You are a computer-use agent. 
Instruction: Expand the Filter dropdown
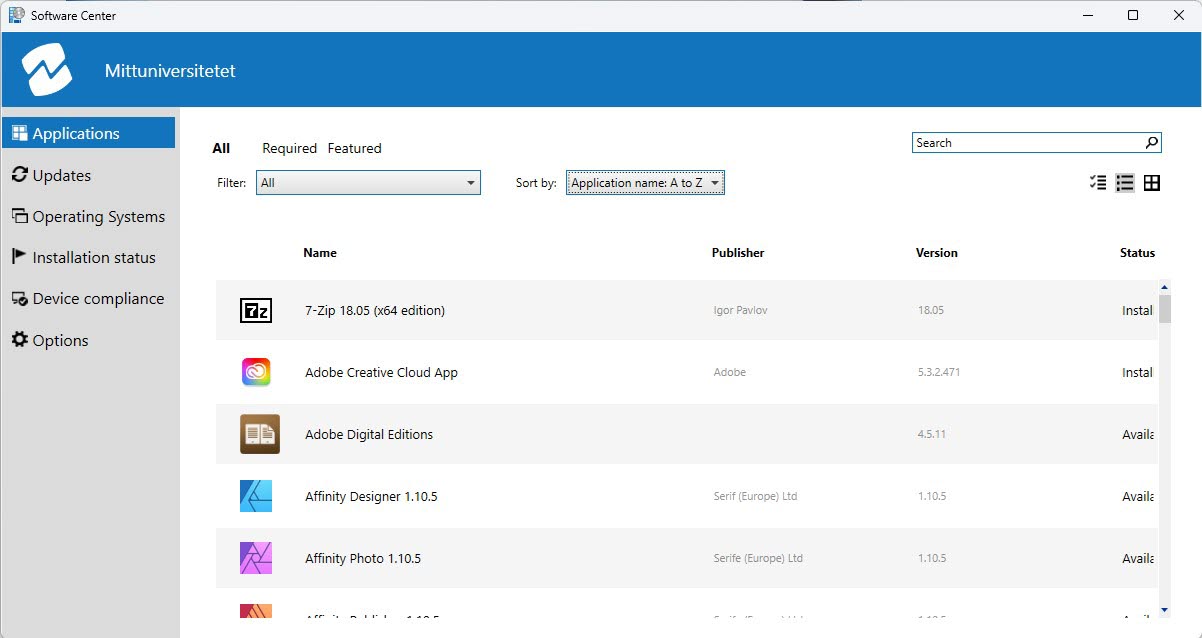tap(368, 183)
